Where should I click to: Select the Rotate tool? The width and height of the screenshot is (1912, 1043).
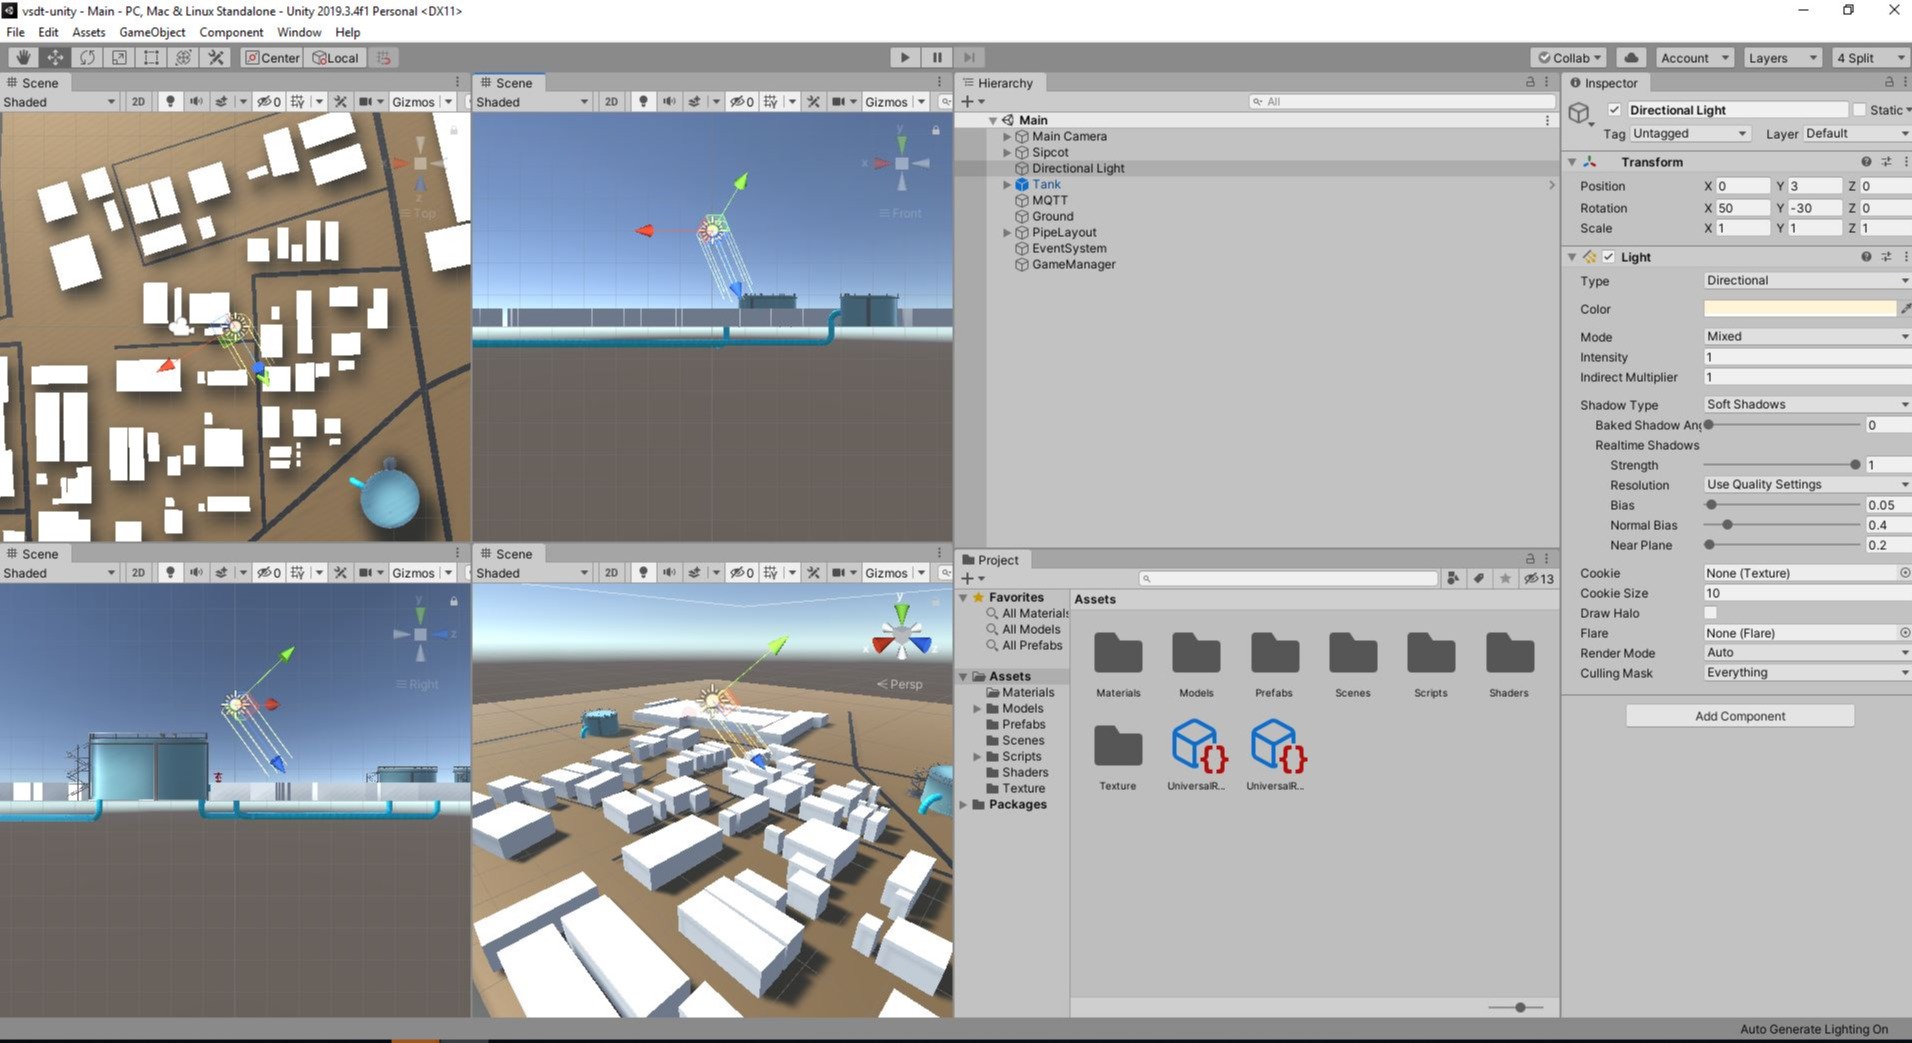(87, 58)
